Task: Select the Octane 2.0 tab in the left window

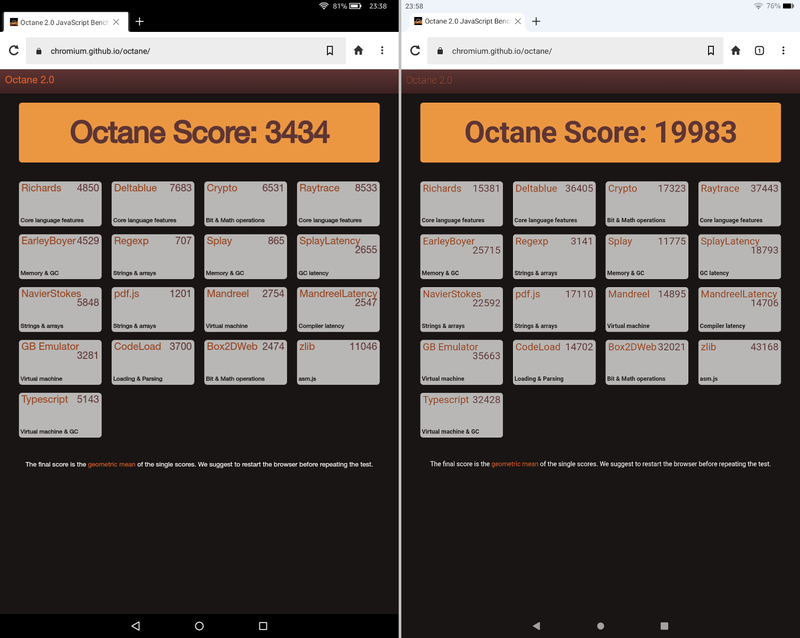Action: (x=60, y=19)
